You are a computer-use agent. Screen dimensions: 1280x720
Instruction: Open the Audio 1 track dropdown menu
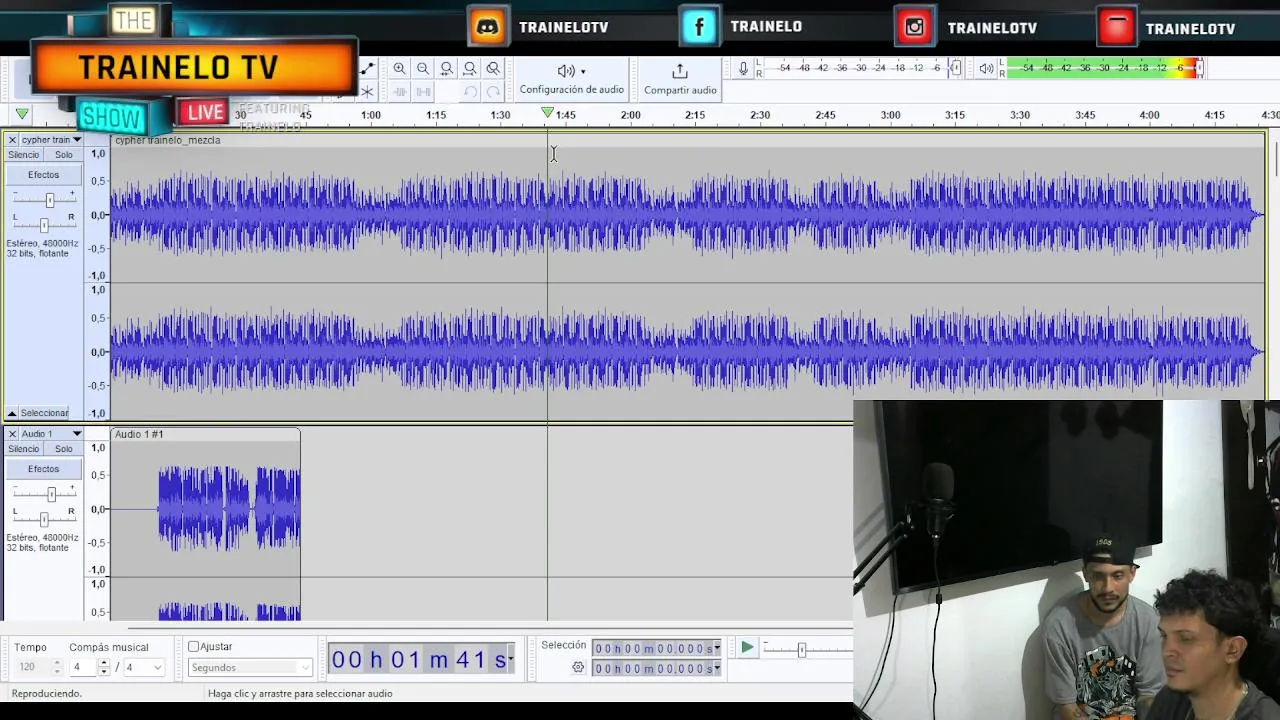(x=76, y=434)
